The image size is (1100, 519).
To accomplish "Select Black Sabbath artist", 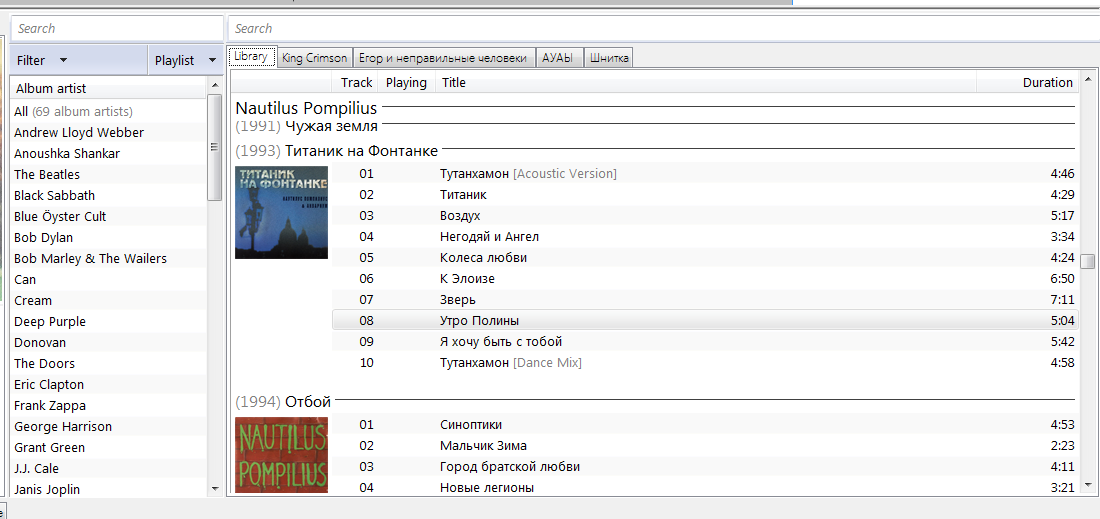I will pyautogui.click(x=109, y=196).
